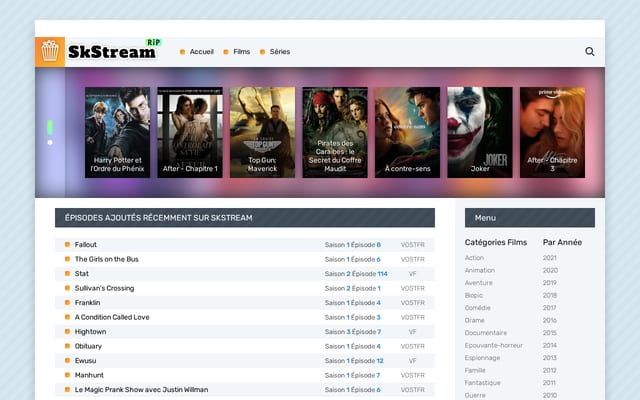Click Saison 1 Épisode 8 of Fallout

click(353, 244)
